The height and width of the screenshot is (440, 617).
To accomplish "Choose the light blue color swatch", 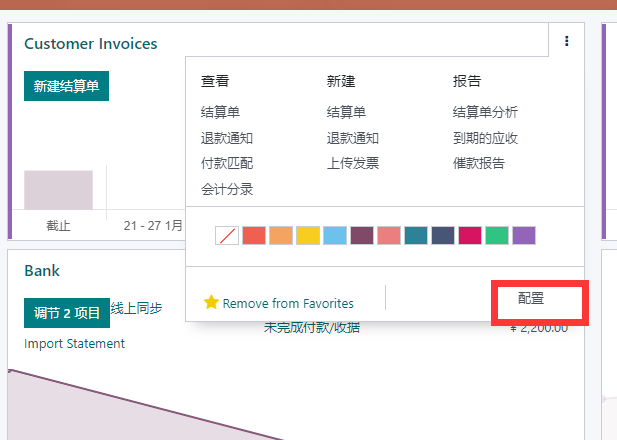I will click(335, 235).
